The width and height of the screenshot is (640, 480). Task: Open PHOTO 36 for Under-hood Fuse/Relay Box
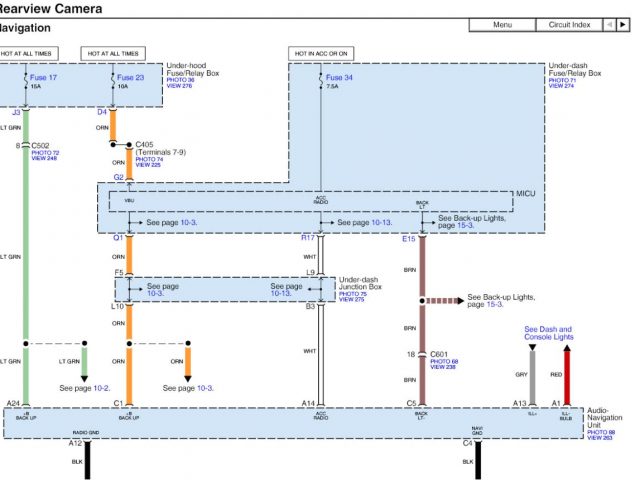coord(182,80)
